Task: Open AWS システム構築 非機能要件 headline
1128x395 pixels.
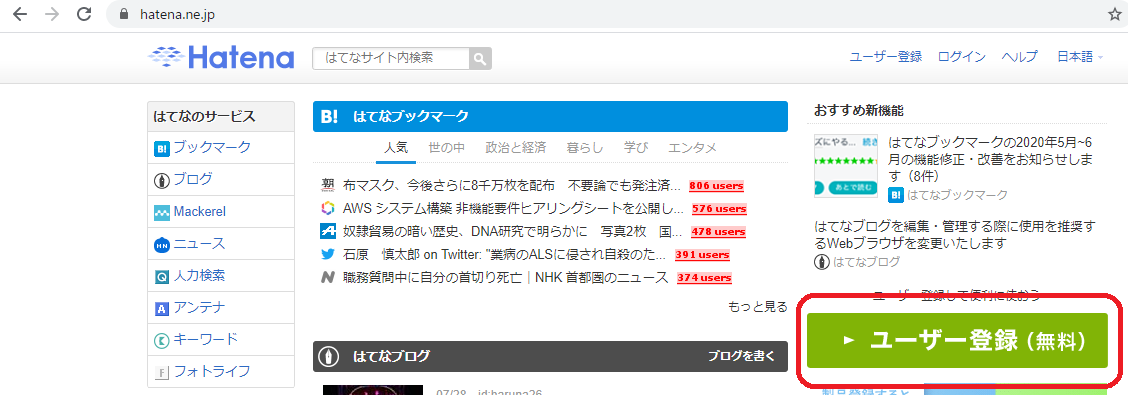Action: coord(514,209)
